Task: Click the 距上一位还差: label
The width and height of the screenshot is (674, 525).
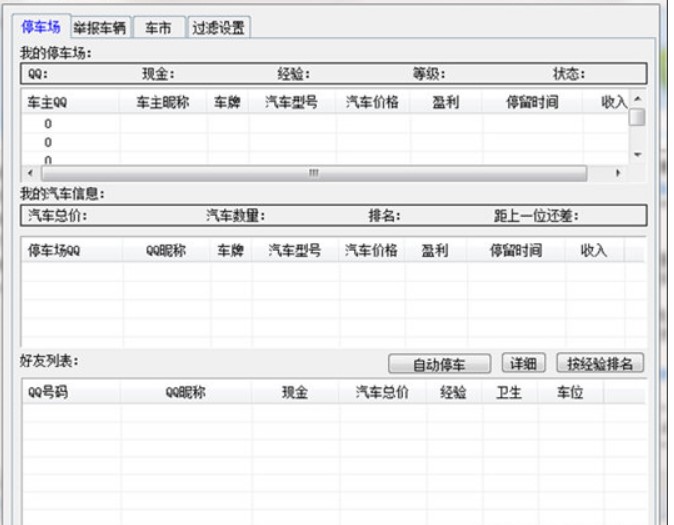Action: click(536, 215)
